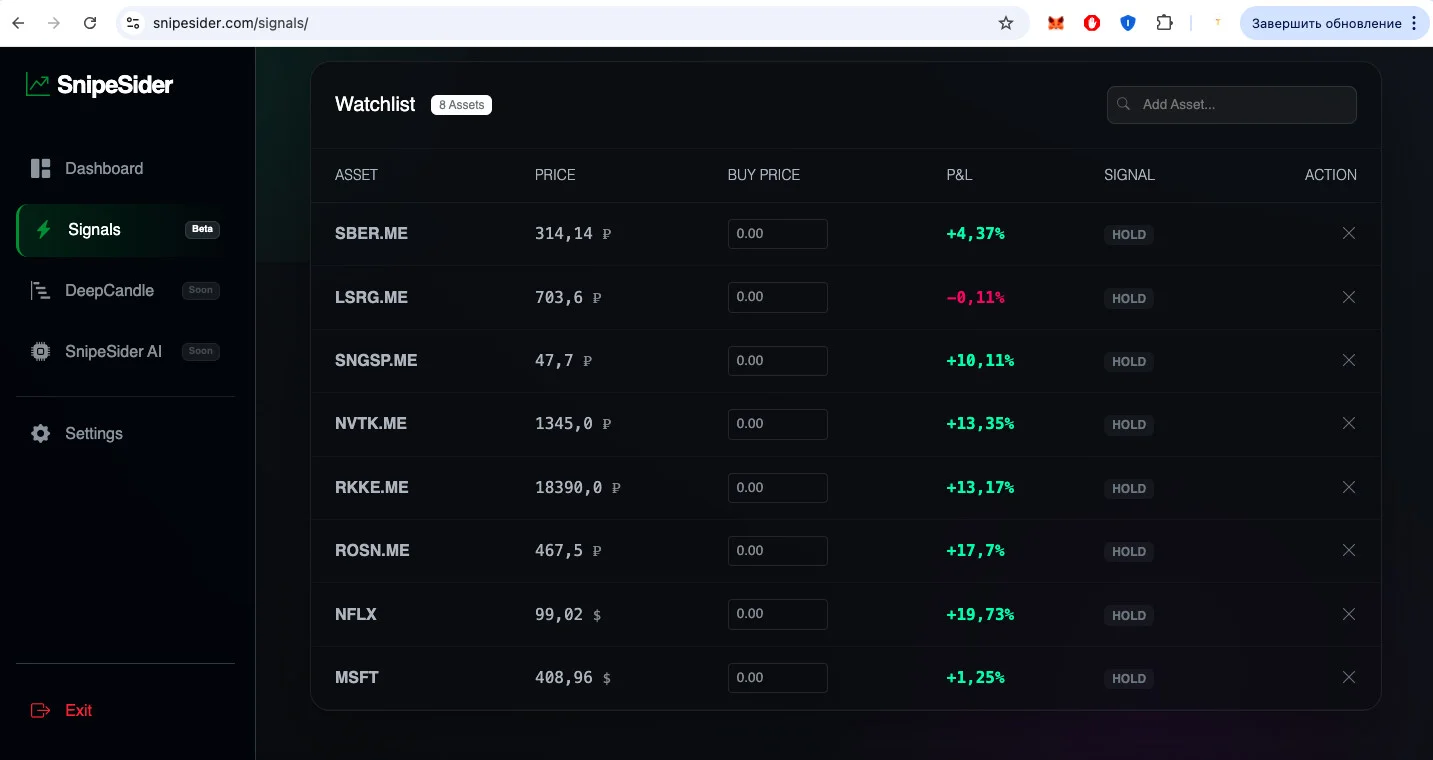Screen dimensions: 1433x760
Task: Open SnipeSider AI in the sidebar
Action: [x=126, y=351]
